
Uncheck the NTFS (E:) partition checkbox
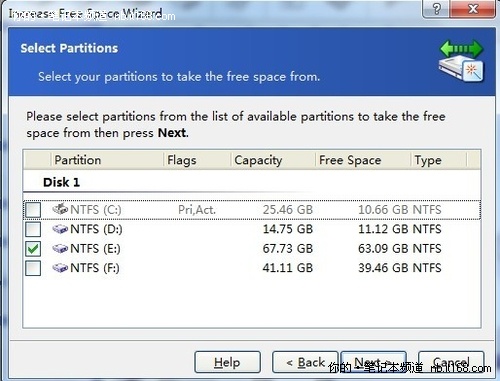coord(33,249)
